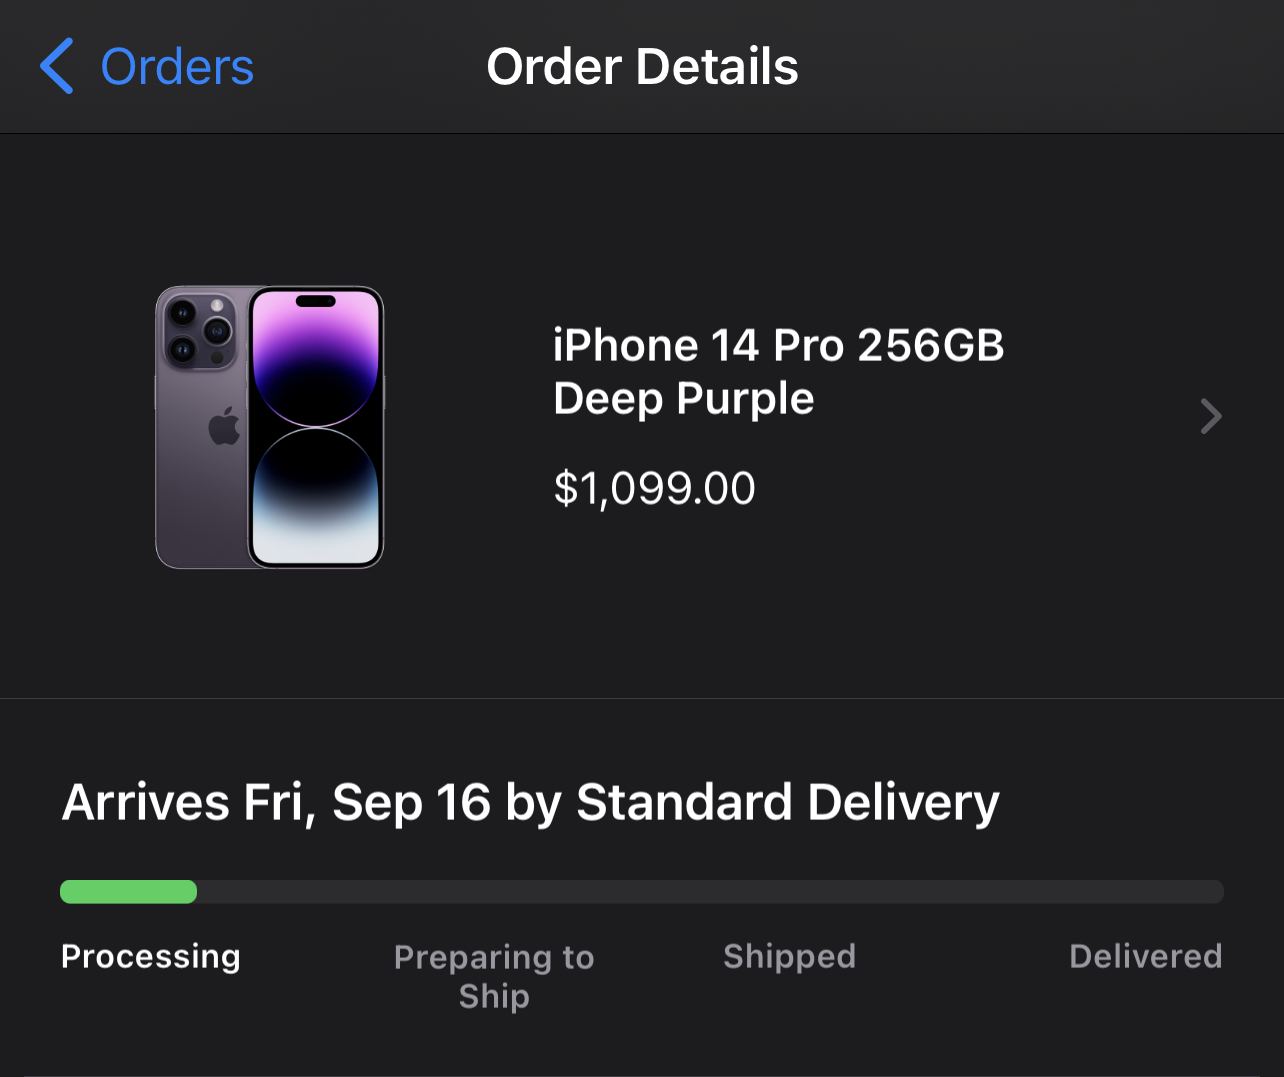The image size is (1284, 1077).
Task: Select the Shipped status stage
Action: click(x=789, y=957)
